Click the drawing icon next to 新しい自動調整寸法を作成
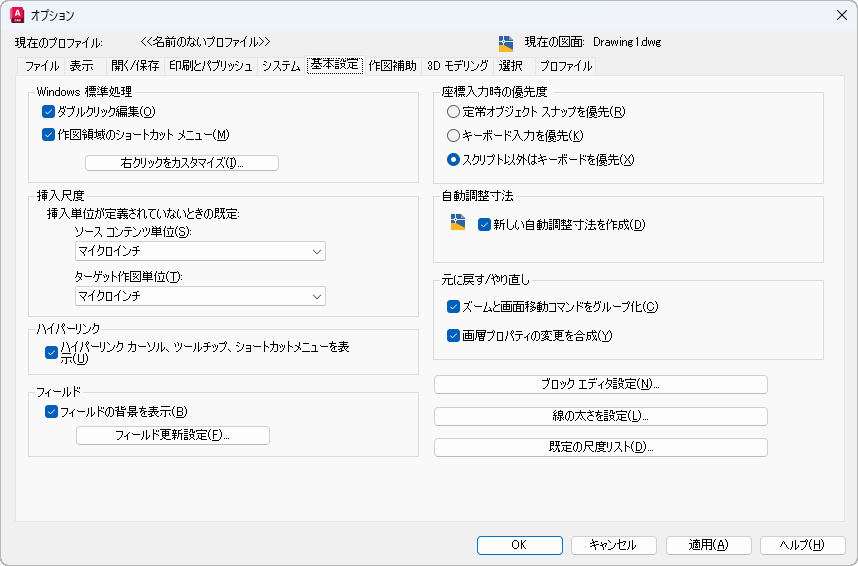The image size is (858, 566). [457, 222]
